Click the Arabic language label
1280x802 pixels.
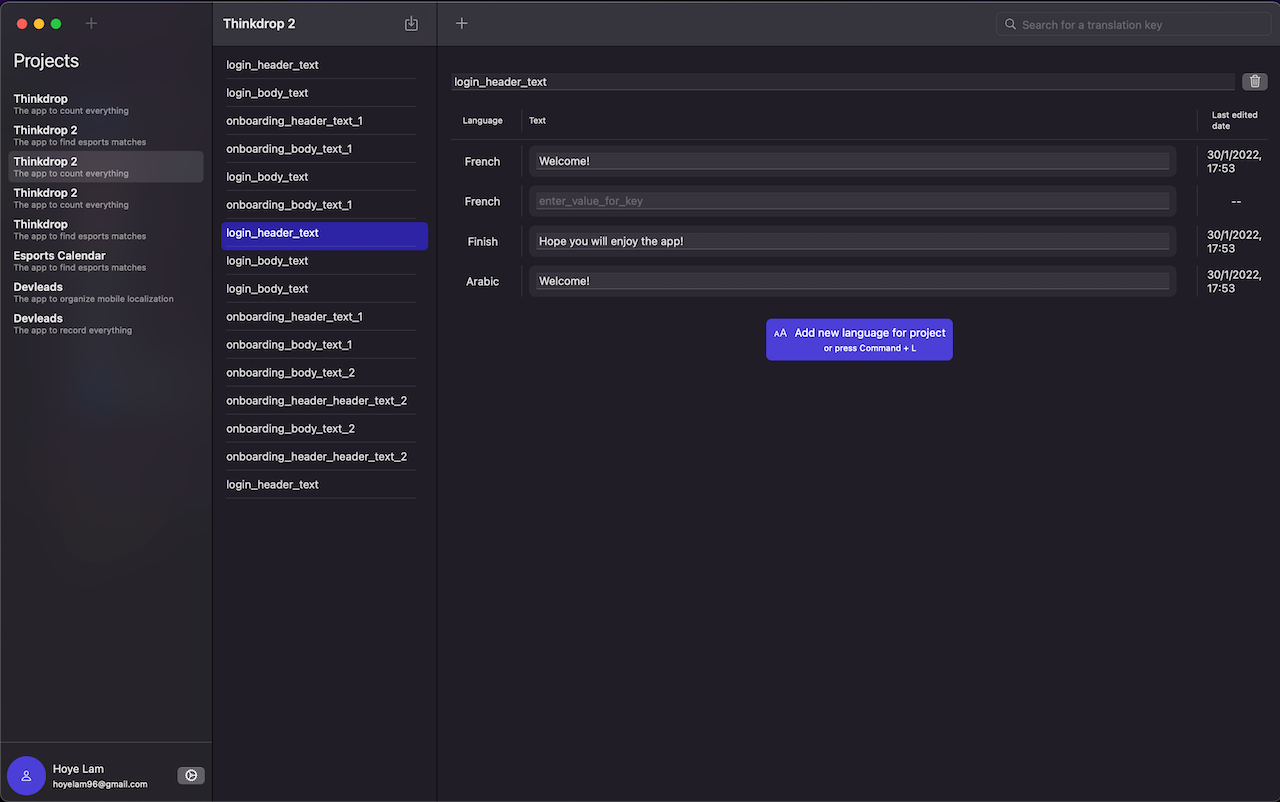pos(482,282)
